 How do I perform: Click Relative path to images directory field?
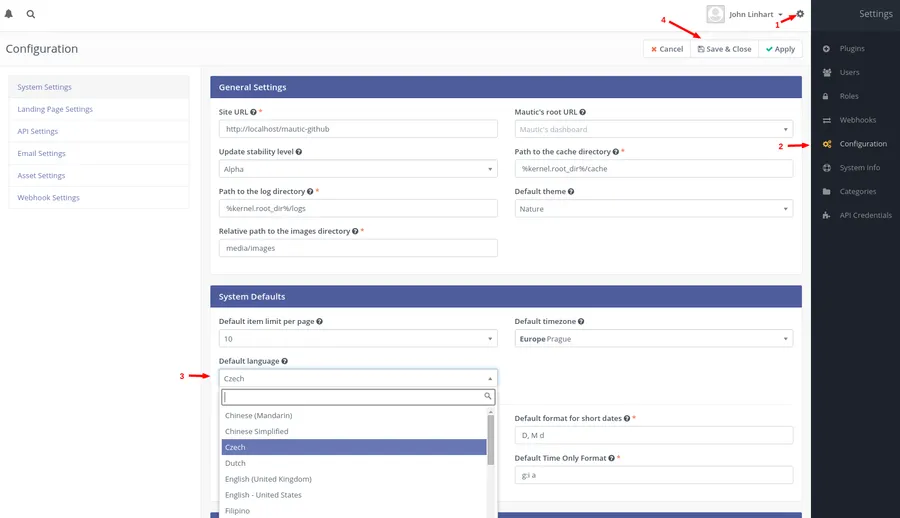point(358,248)
